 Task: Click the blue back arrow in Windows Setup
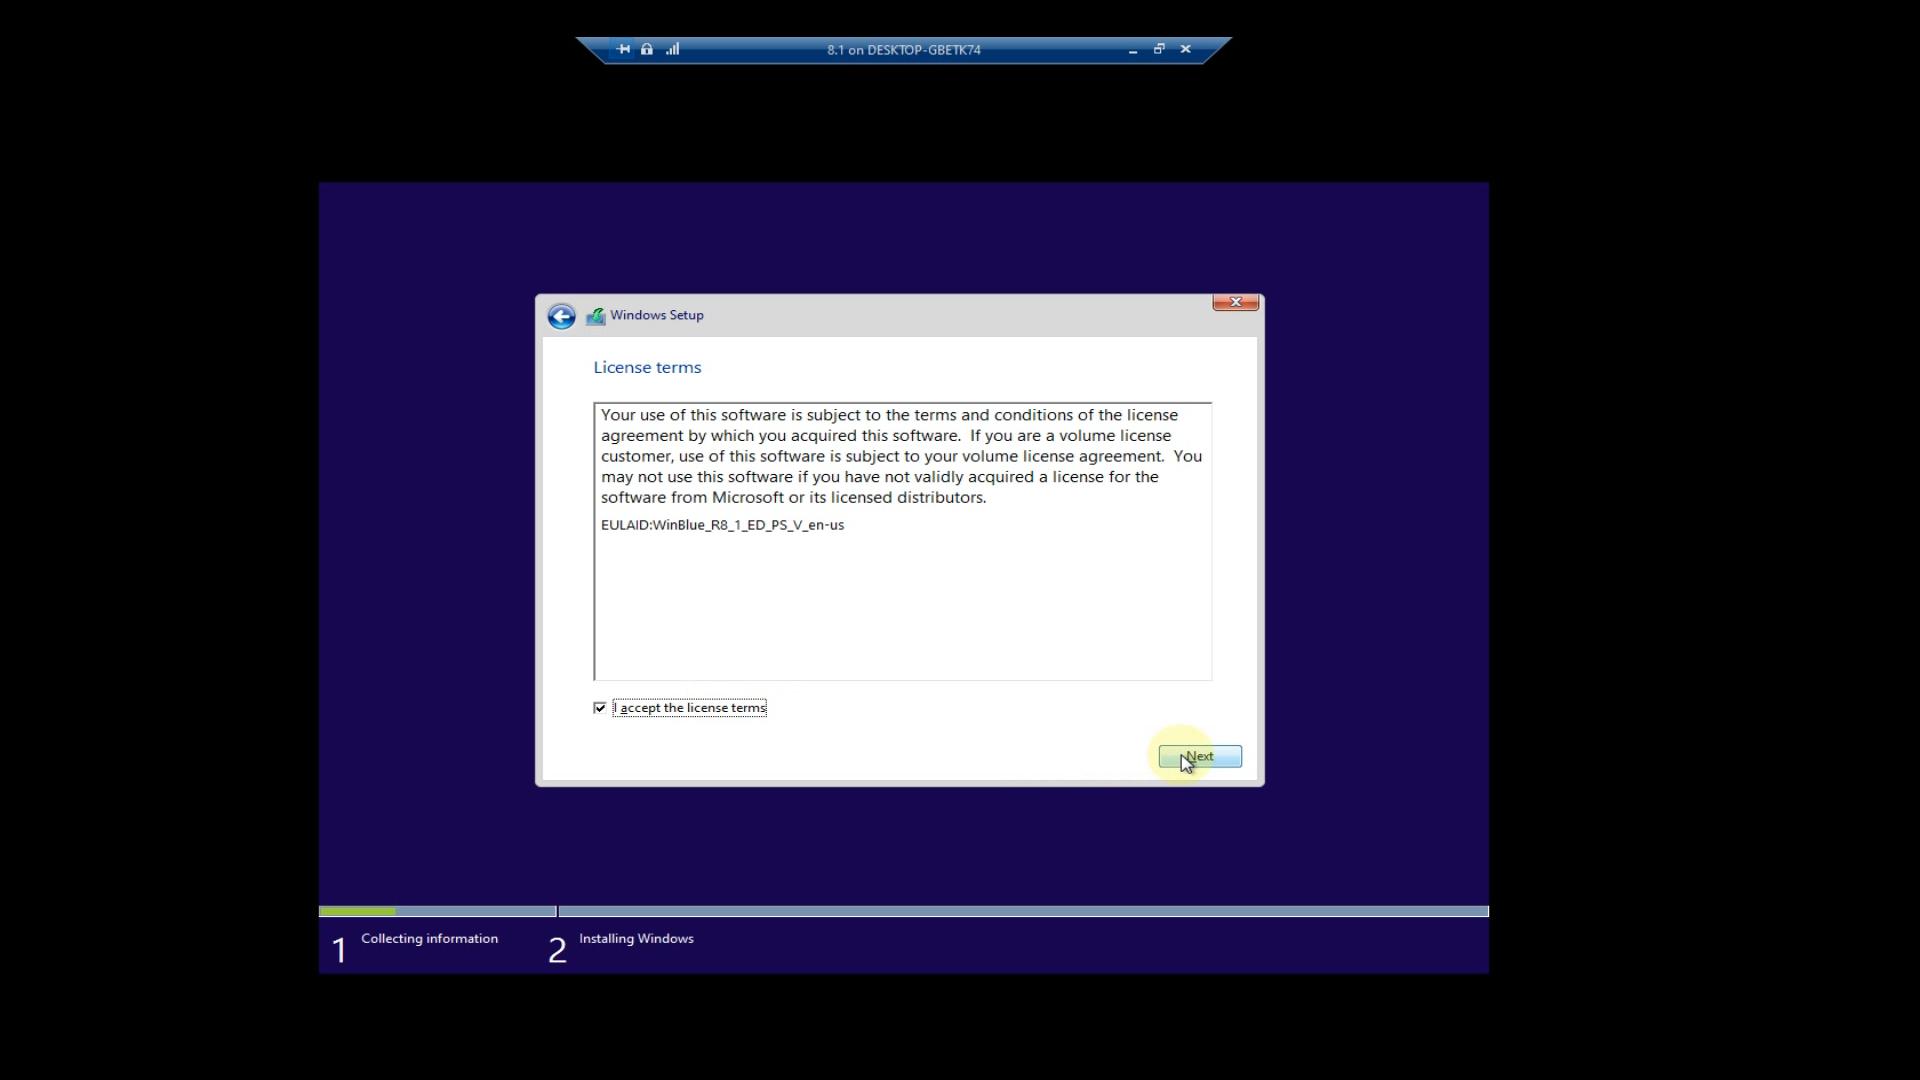click(561, 317)
